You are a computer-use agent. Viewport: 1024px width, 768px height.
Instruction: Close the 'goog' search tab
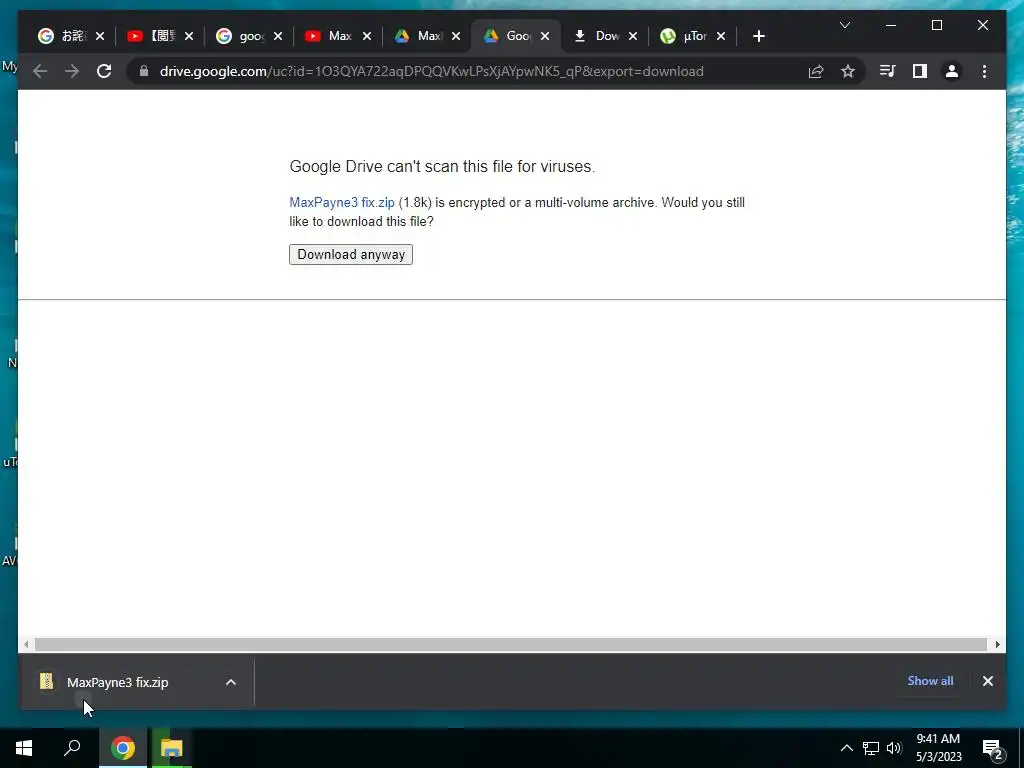tap(278, 36)
